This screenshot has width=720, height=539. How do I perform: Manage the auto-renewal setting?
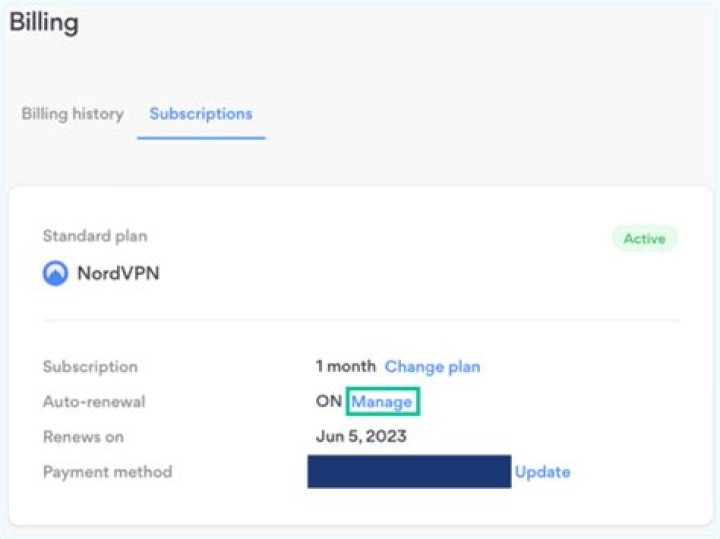pyautogui.click(x=382, y=402)
